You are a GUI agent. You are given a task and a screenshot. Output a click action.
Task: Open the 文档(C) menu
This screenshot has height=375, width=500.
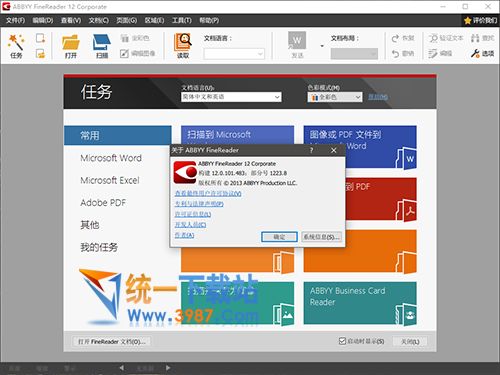99,20
